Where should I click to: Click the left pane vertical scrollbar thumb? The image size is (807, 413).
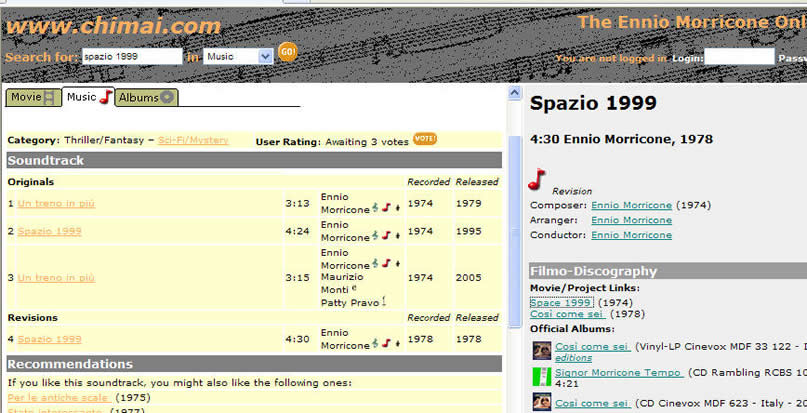click(x=514, y=232)
